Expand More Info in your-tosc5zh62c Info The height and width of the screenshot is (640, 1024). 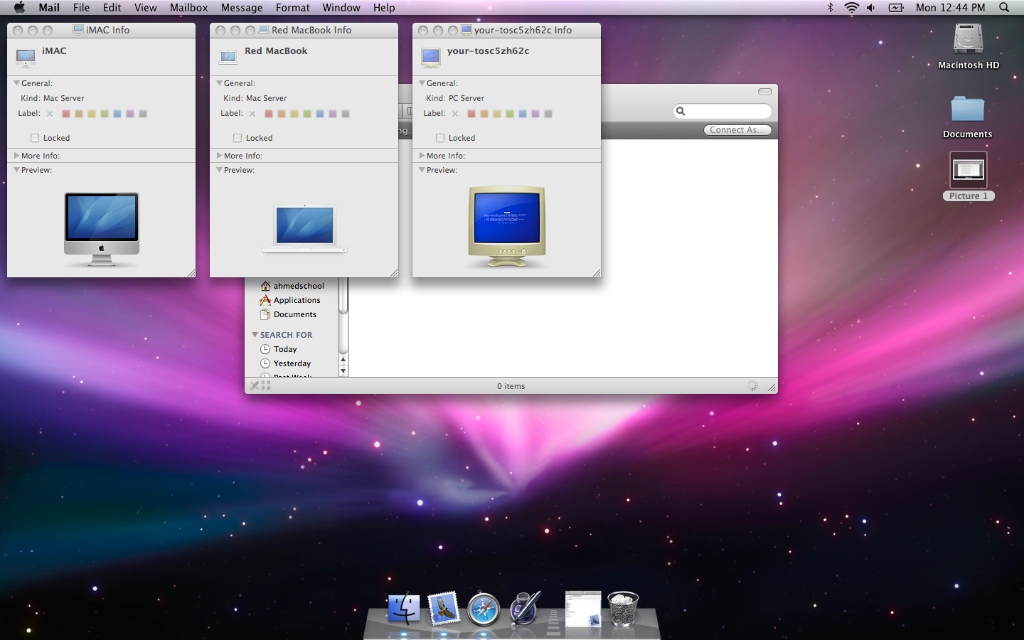(422, 155)
